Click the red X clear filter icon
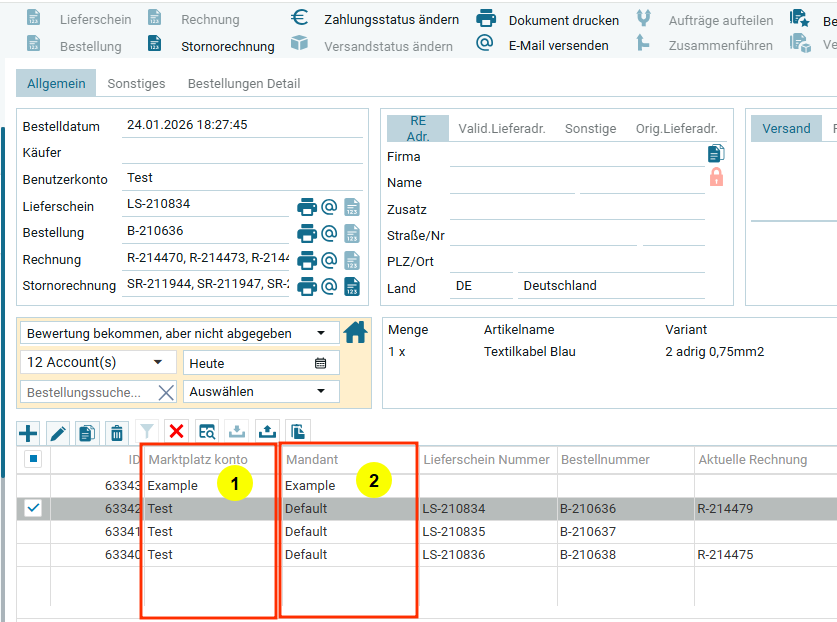 177,432
